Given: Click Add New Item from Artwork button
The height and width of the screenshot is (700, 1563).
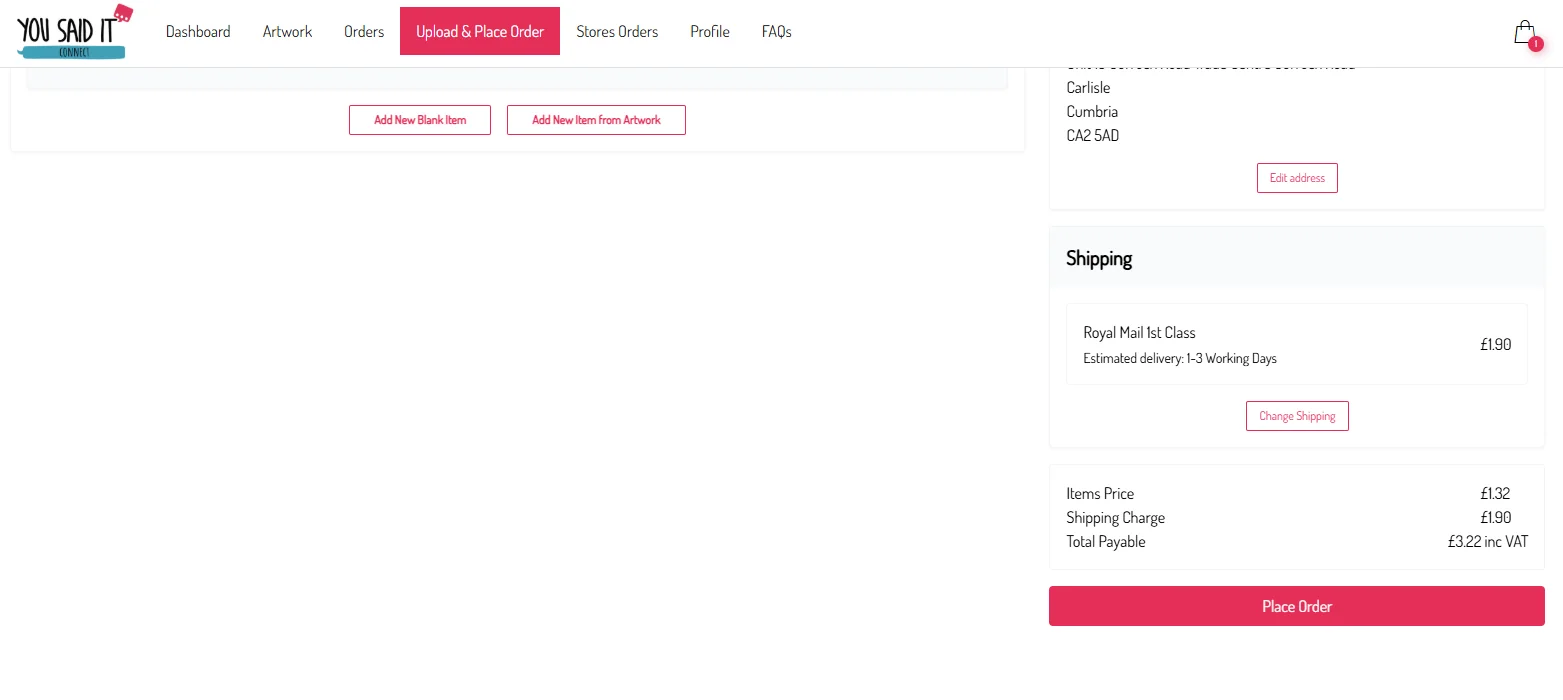Looking at the screenshot, I should tap(596, 120).
